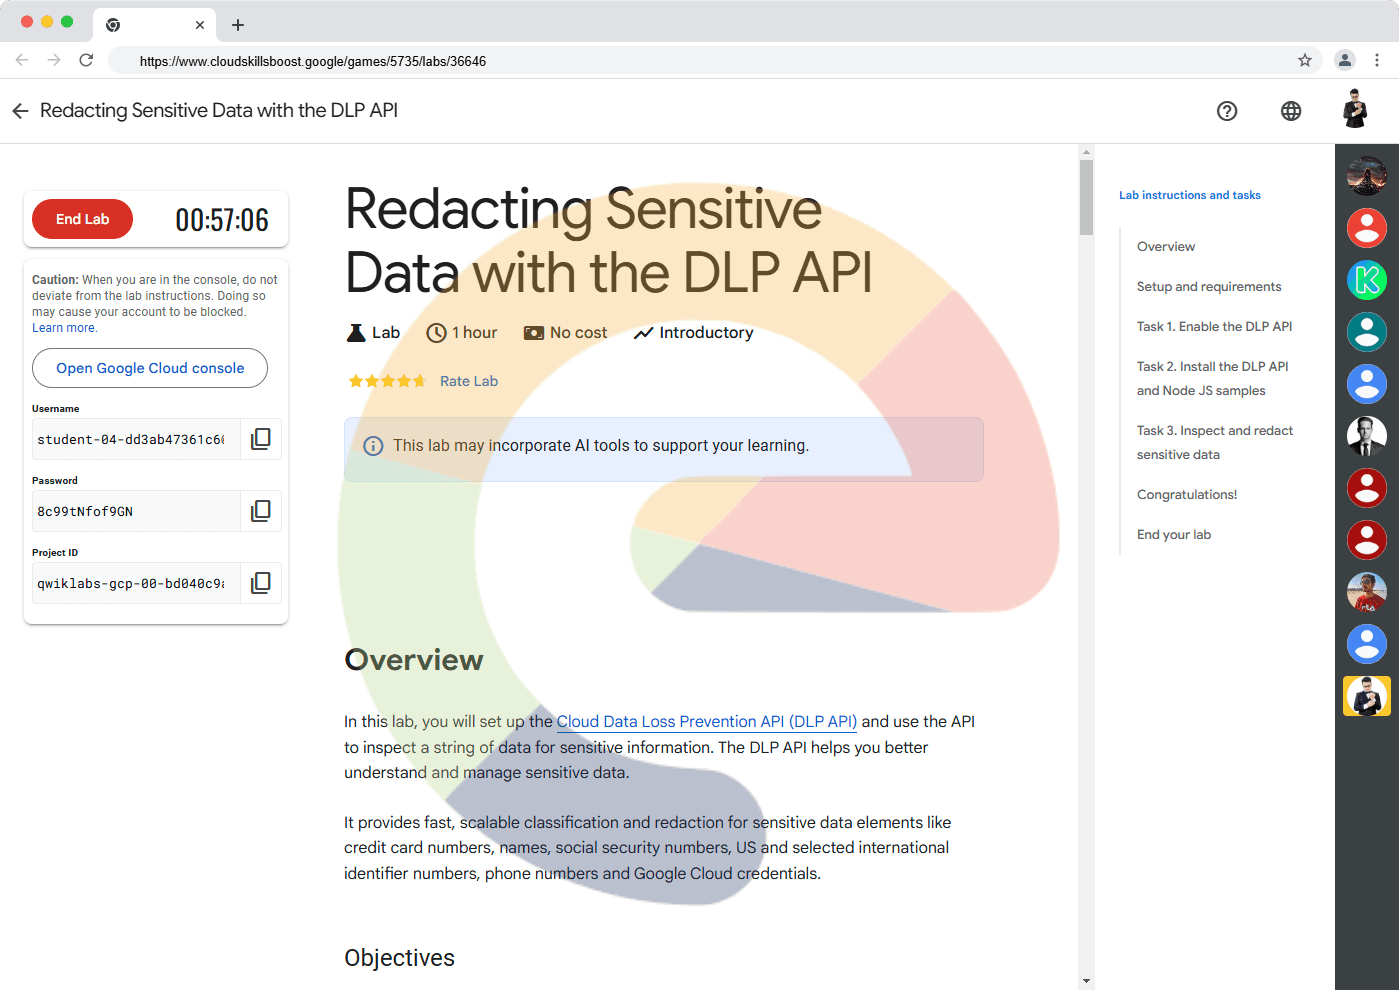Click the globe language selector icon
Viewport: 1399px width, 990px height.
pos(1291,111)
